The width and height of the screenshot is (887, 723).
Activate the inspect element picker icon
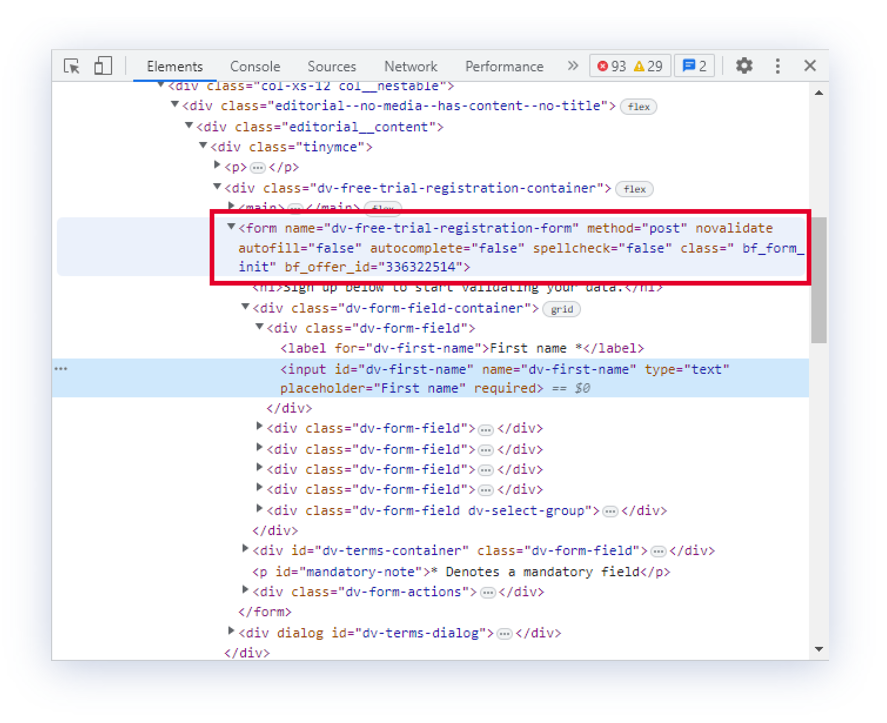[x=72, y=66]
